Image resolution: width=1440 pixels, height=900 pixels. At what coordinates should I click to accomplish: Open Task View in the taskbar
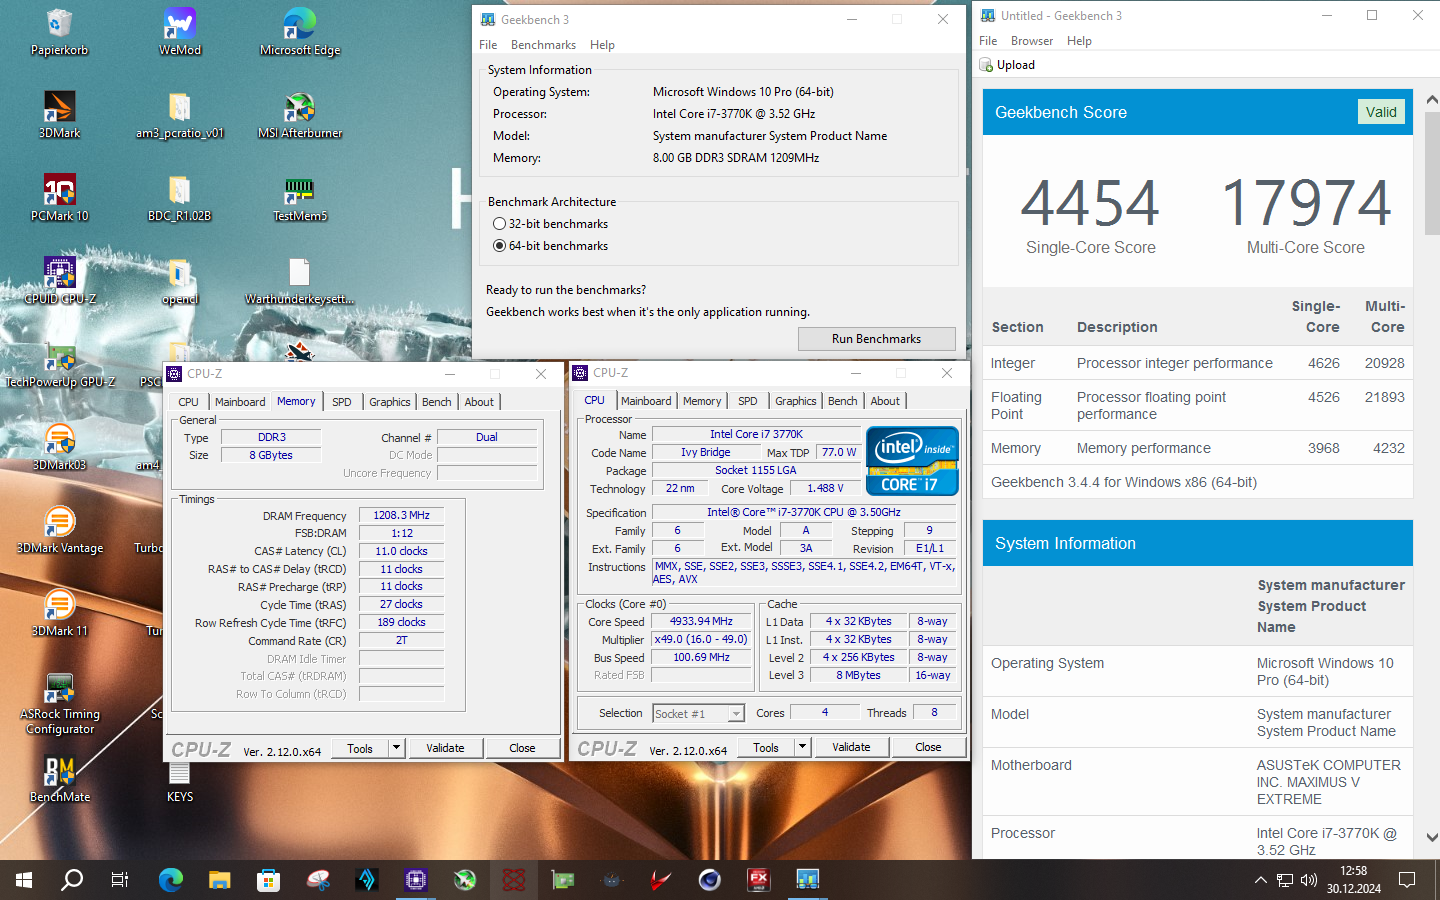[120, 880]
